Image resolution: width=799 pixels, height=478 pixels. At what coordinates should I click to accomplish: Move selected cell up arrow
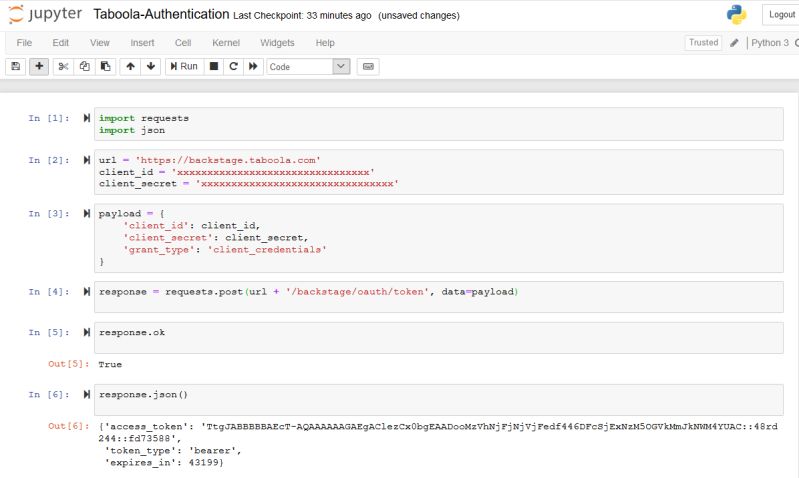pos(130,66)
